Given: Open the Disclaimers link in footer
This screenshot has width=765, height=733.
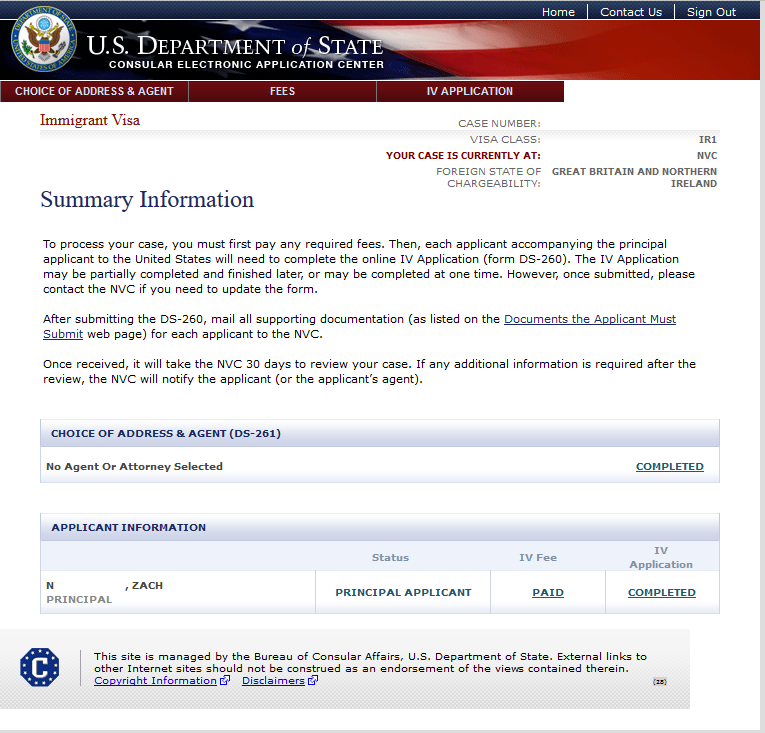Looking at the screenshot, I should pyautogui.click(x=273, y=680).
